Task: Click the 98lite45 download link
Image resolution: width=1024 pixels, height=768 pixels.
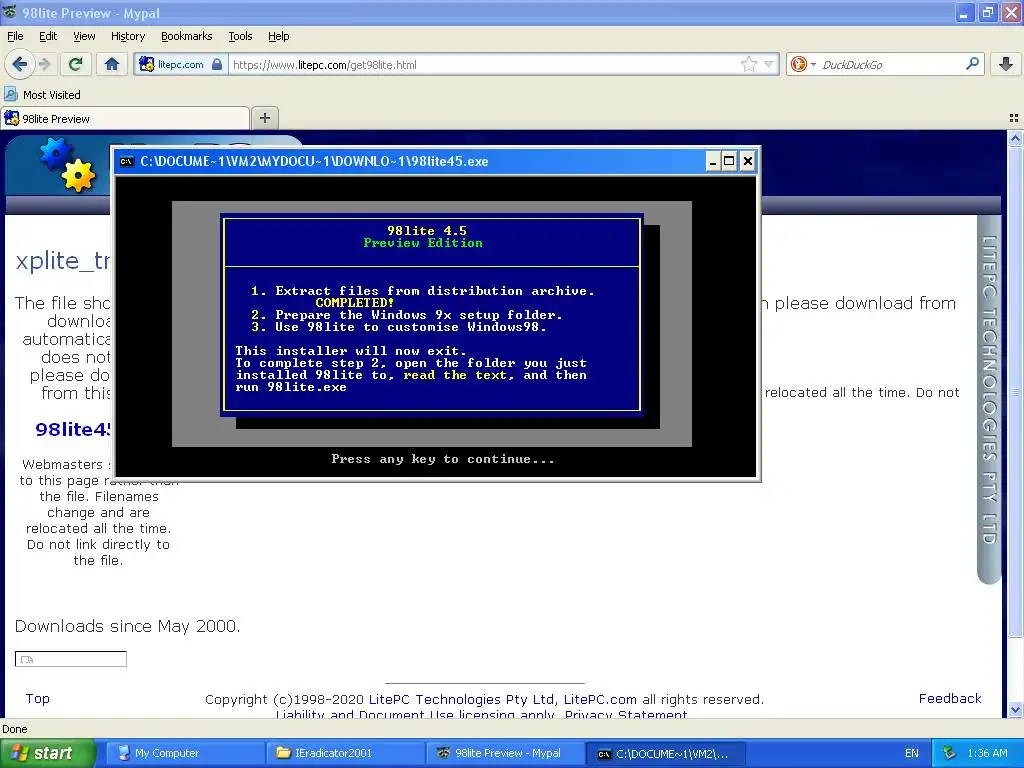Action: [x=72, y=429]
